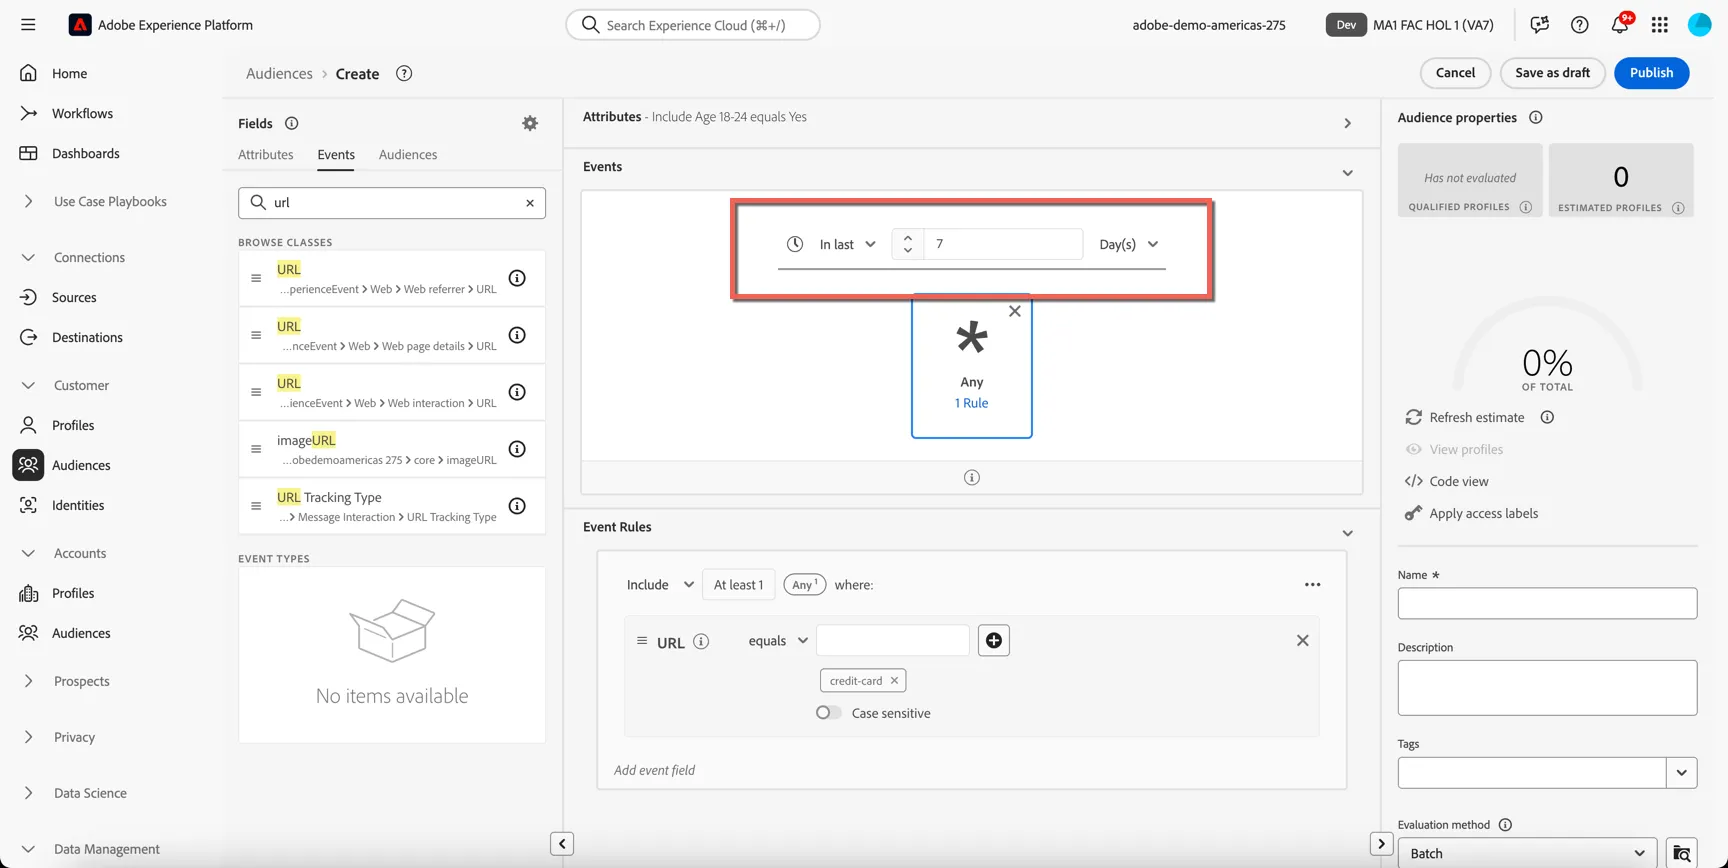1728x868 pixels.
Task: Click the At least 1 button
Action: pos(738,585)
